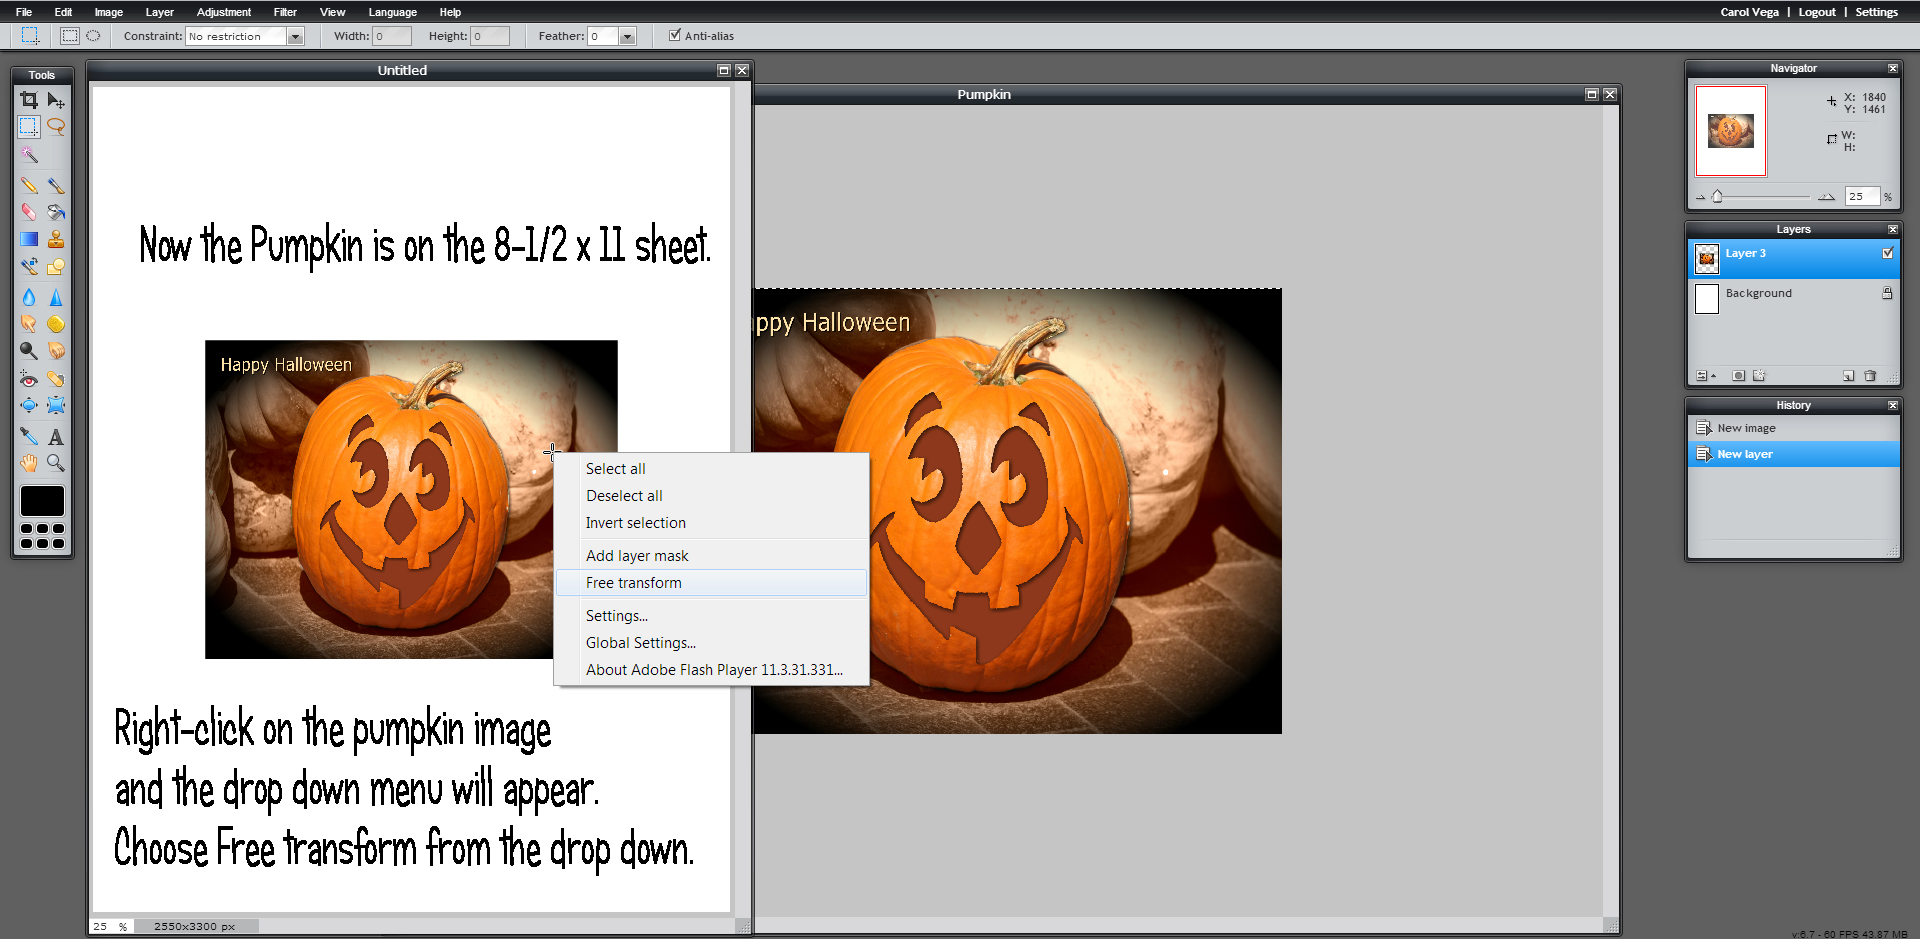1920x939 pixels.
Task: Open the View menu
Action: pos(332,12)
